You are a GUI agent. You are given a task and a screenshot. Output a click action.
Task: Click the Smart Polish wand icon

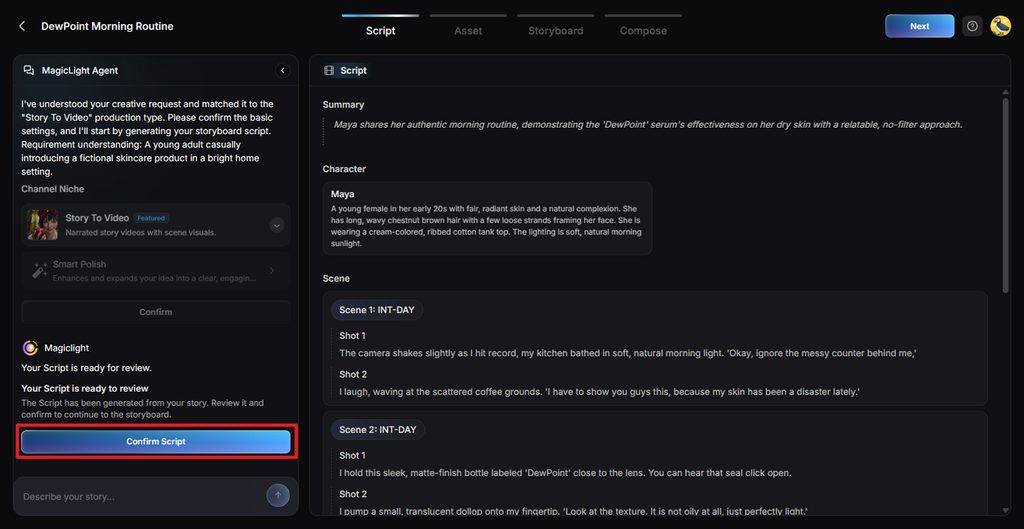point(40,270)
